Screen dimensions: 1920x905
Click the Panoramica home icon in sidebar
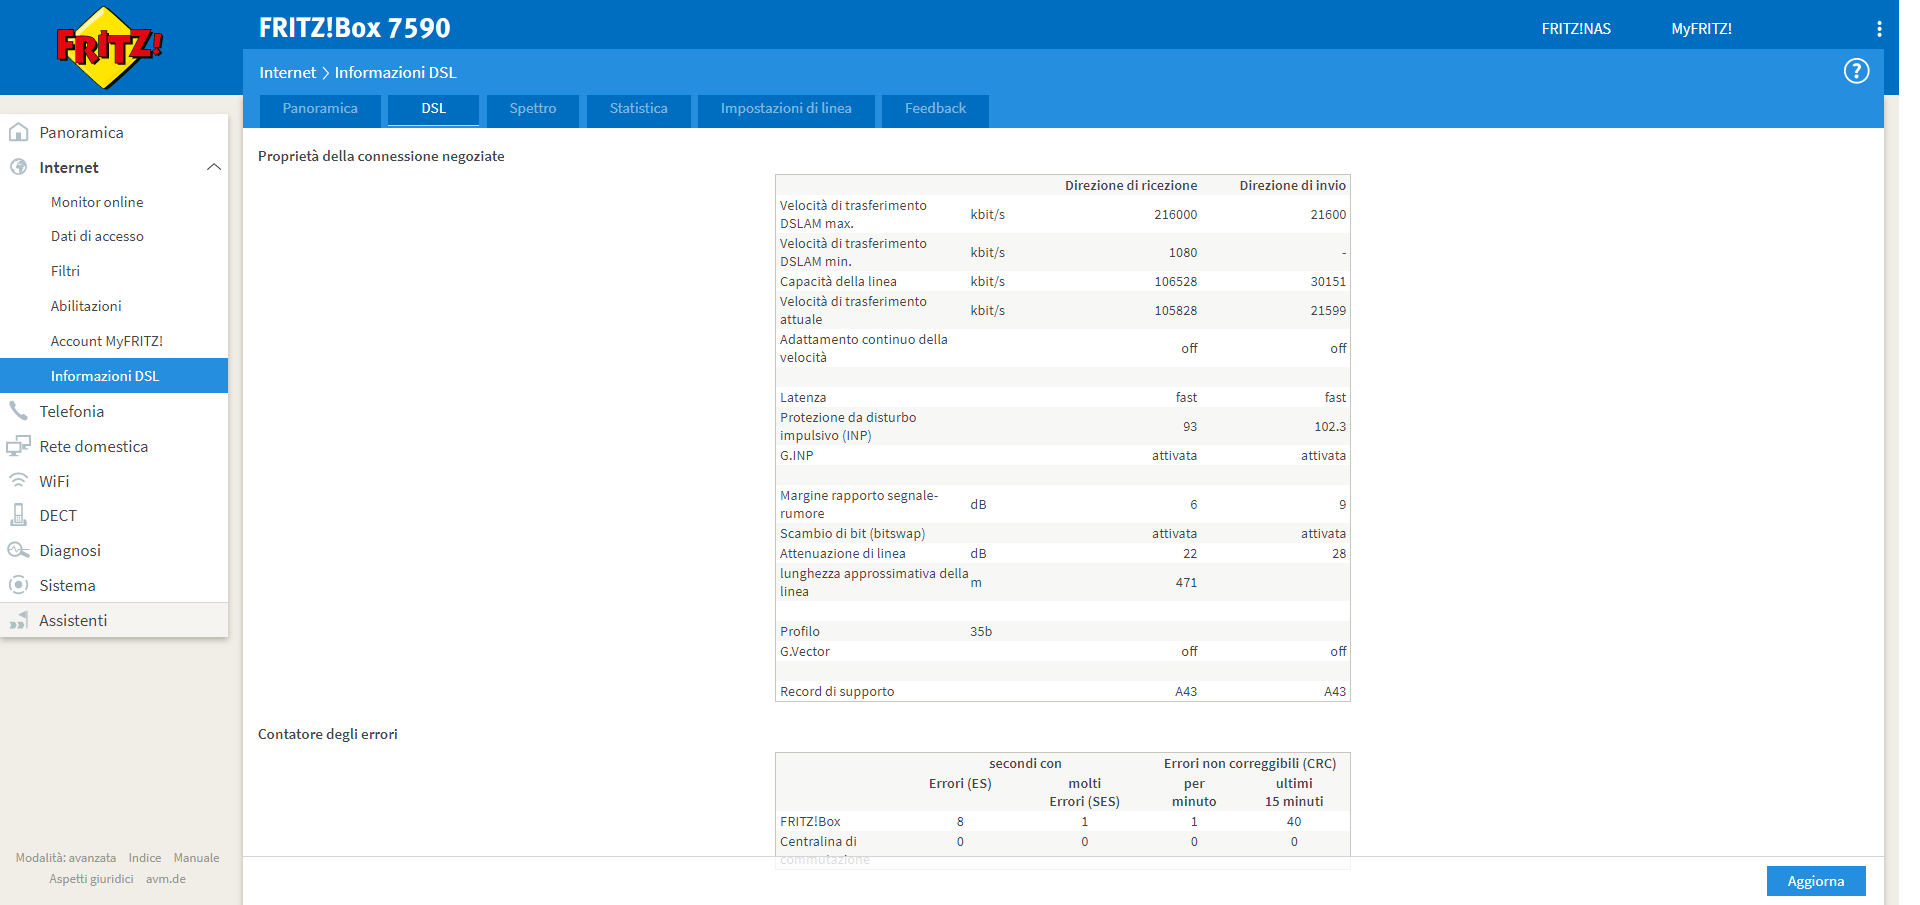click(x=18, y=132)
